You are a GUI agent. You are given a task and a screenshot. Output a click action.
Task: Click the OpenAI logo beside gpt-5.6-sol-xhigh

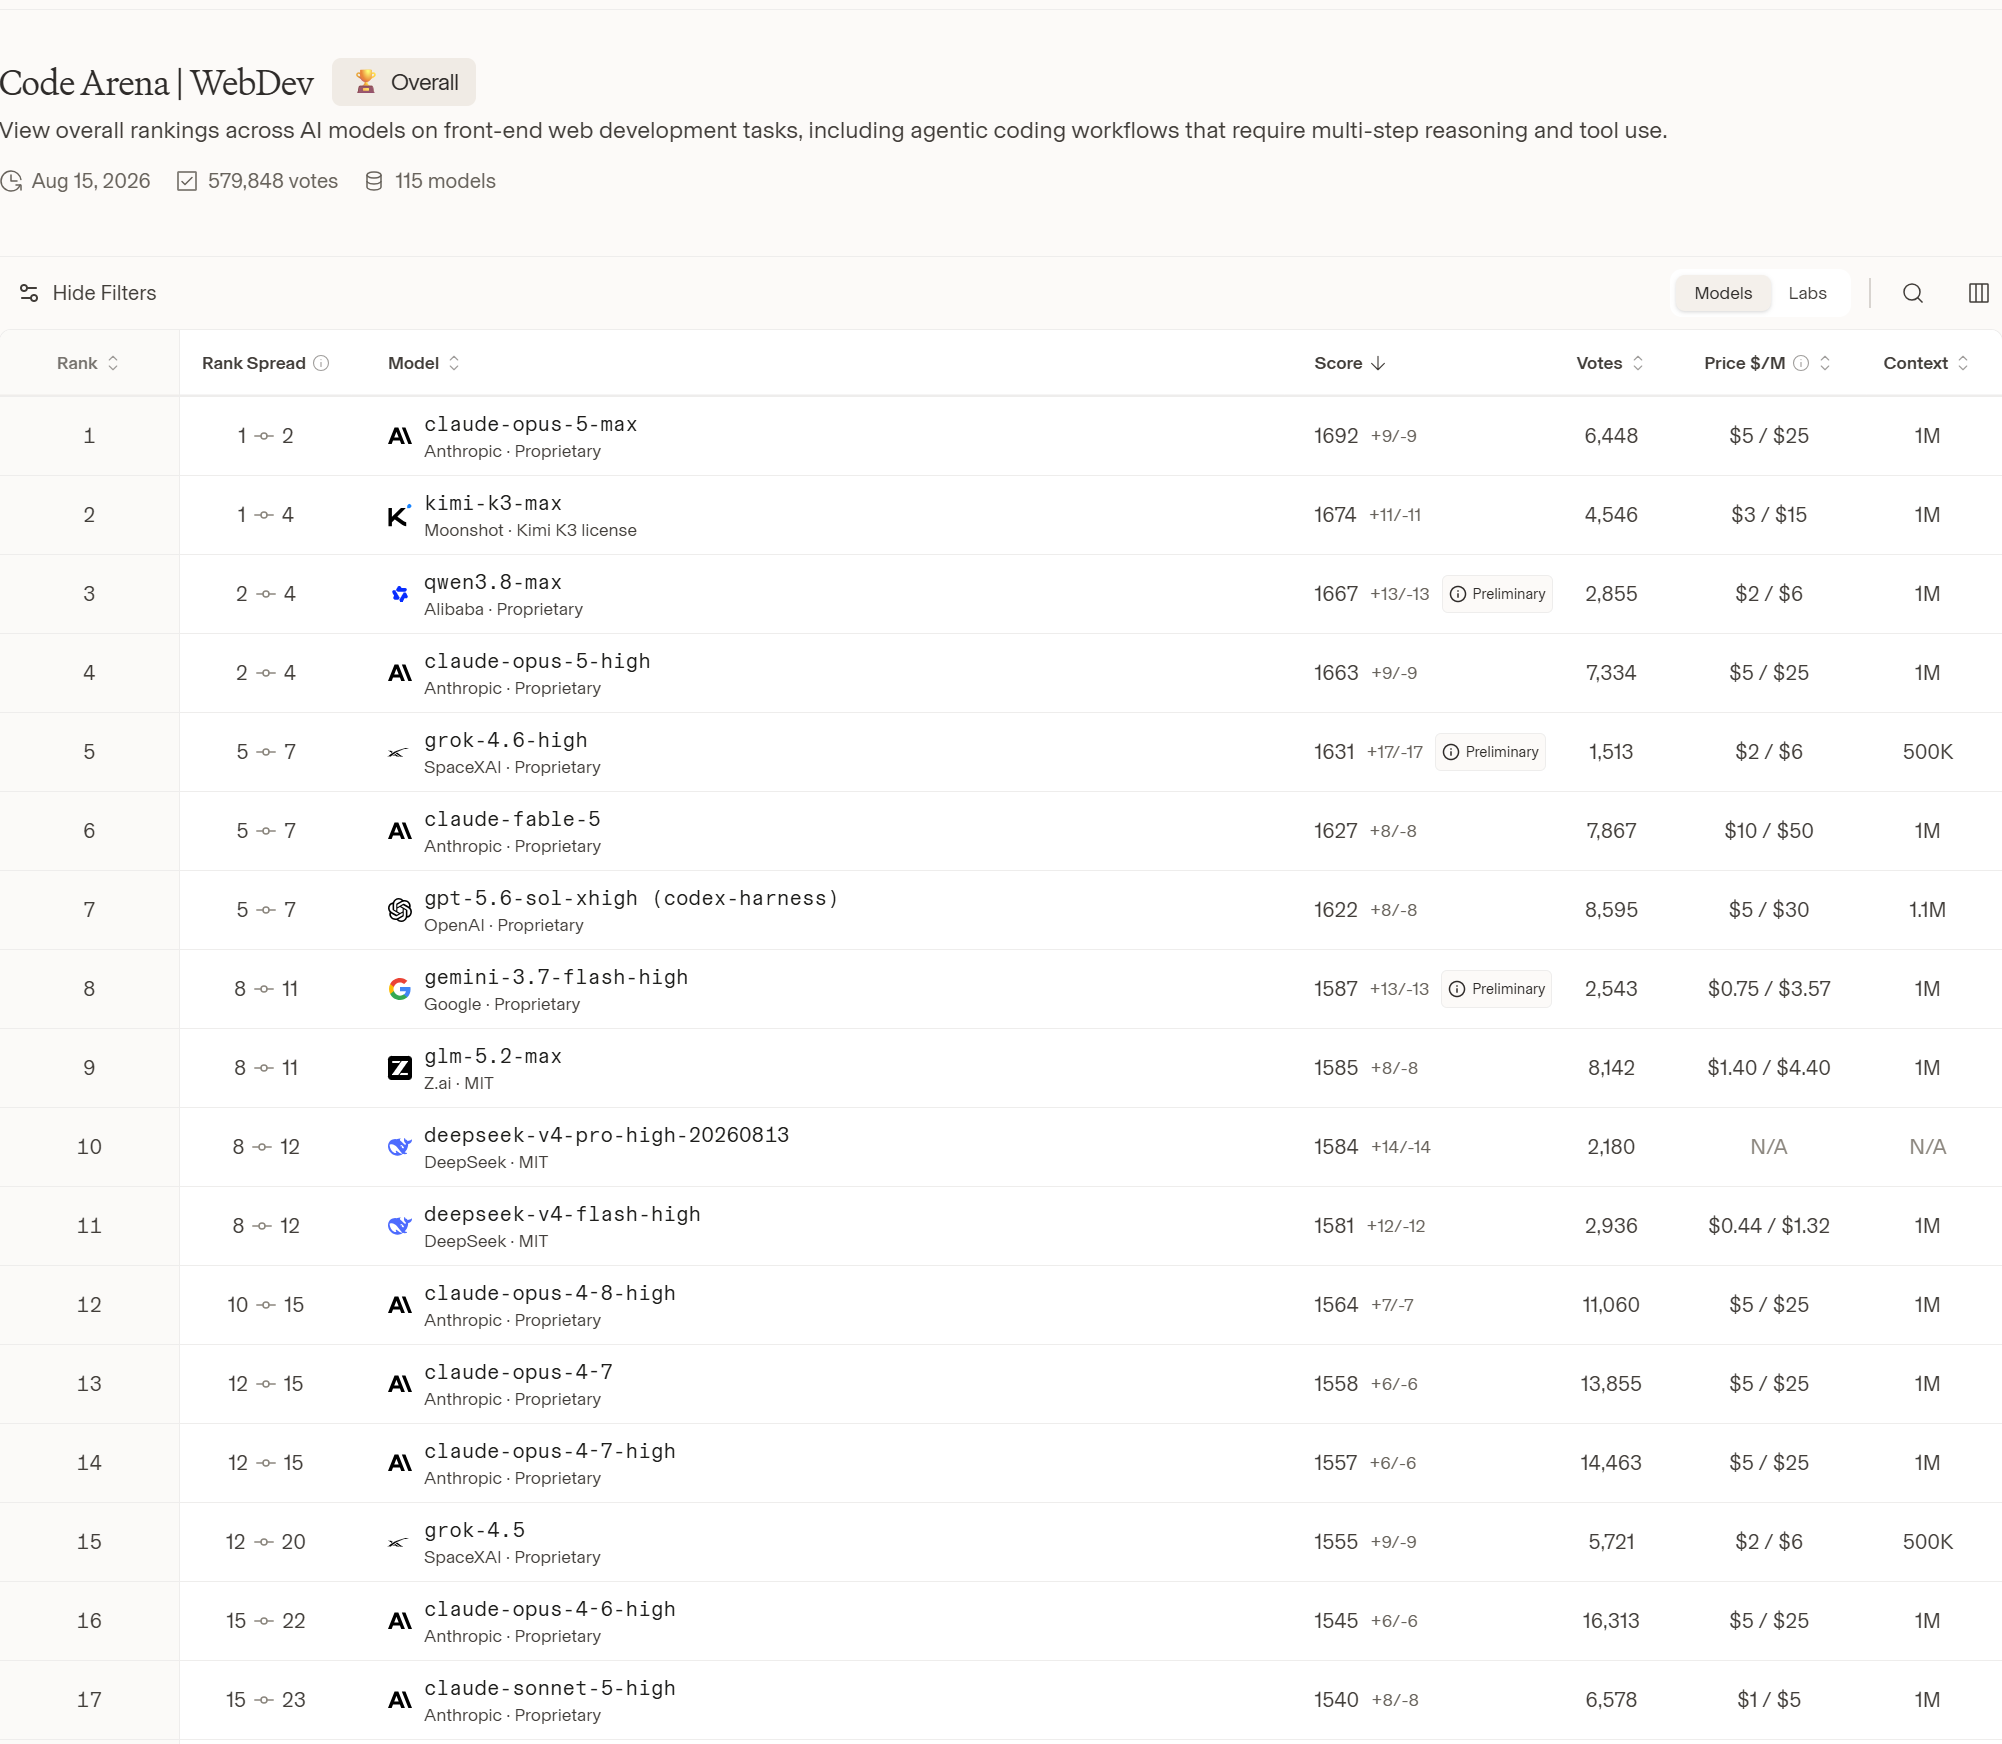tap(399, 910)
